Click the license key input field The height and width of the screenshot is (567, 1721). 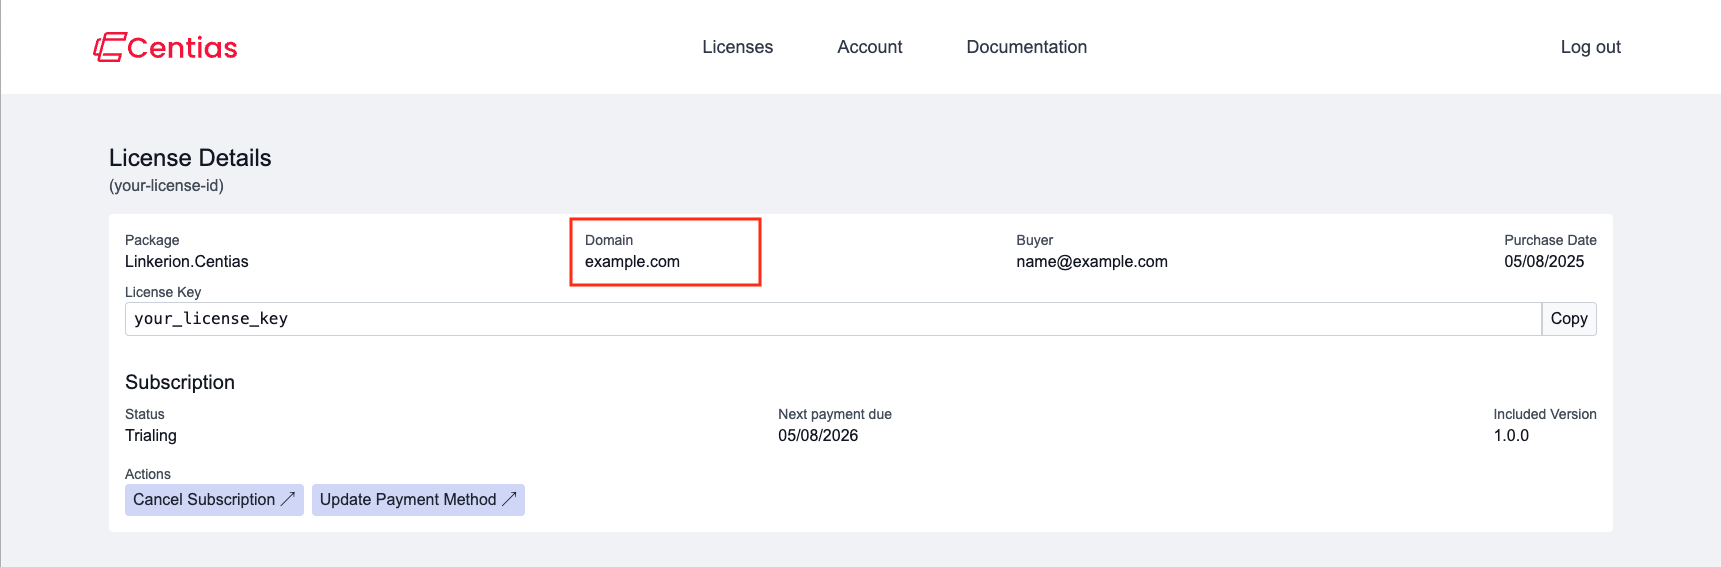point(833,319)
